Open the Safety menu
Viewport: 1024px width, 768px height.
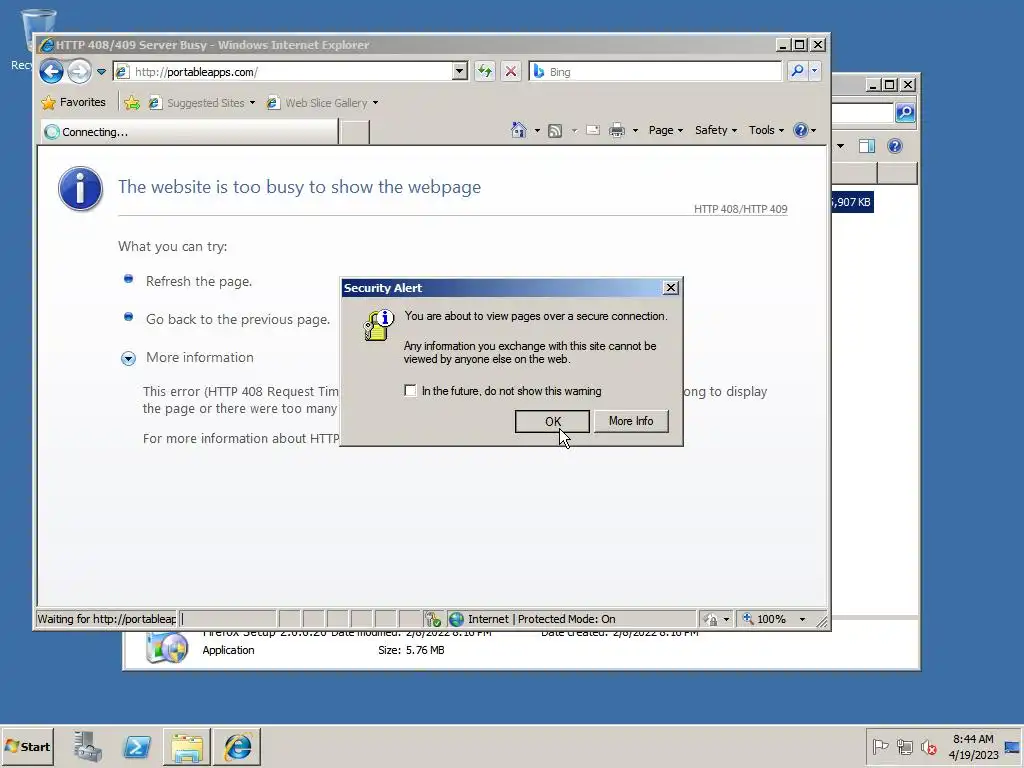(716, 130)
